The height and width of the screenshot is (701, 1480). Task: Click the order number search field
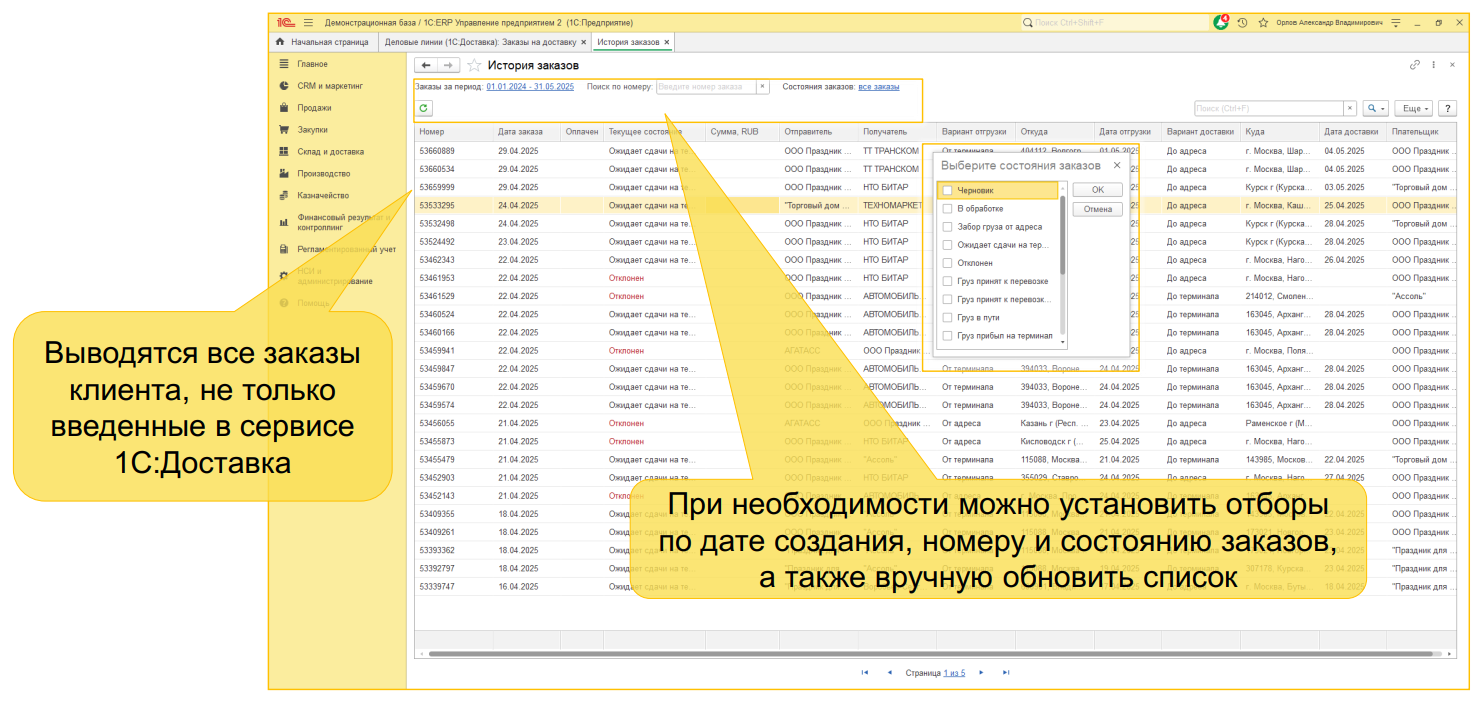point(705,87)
